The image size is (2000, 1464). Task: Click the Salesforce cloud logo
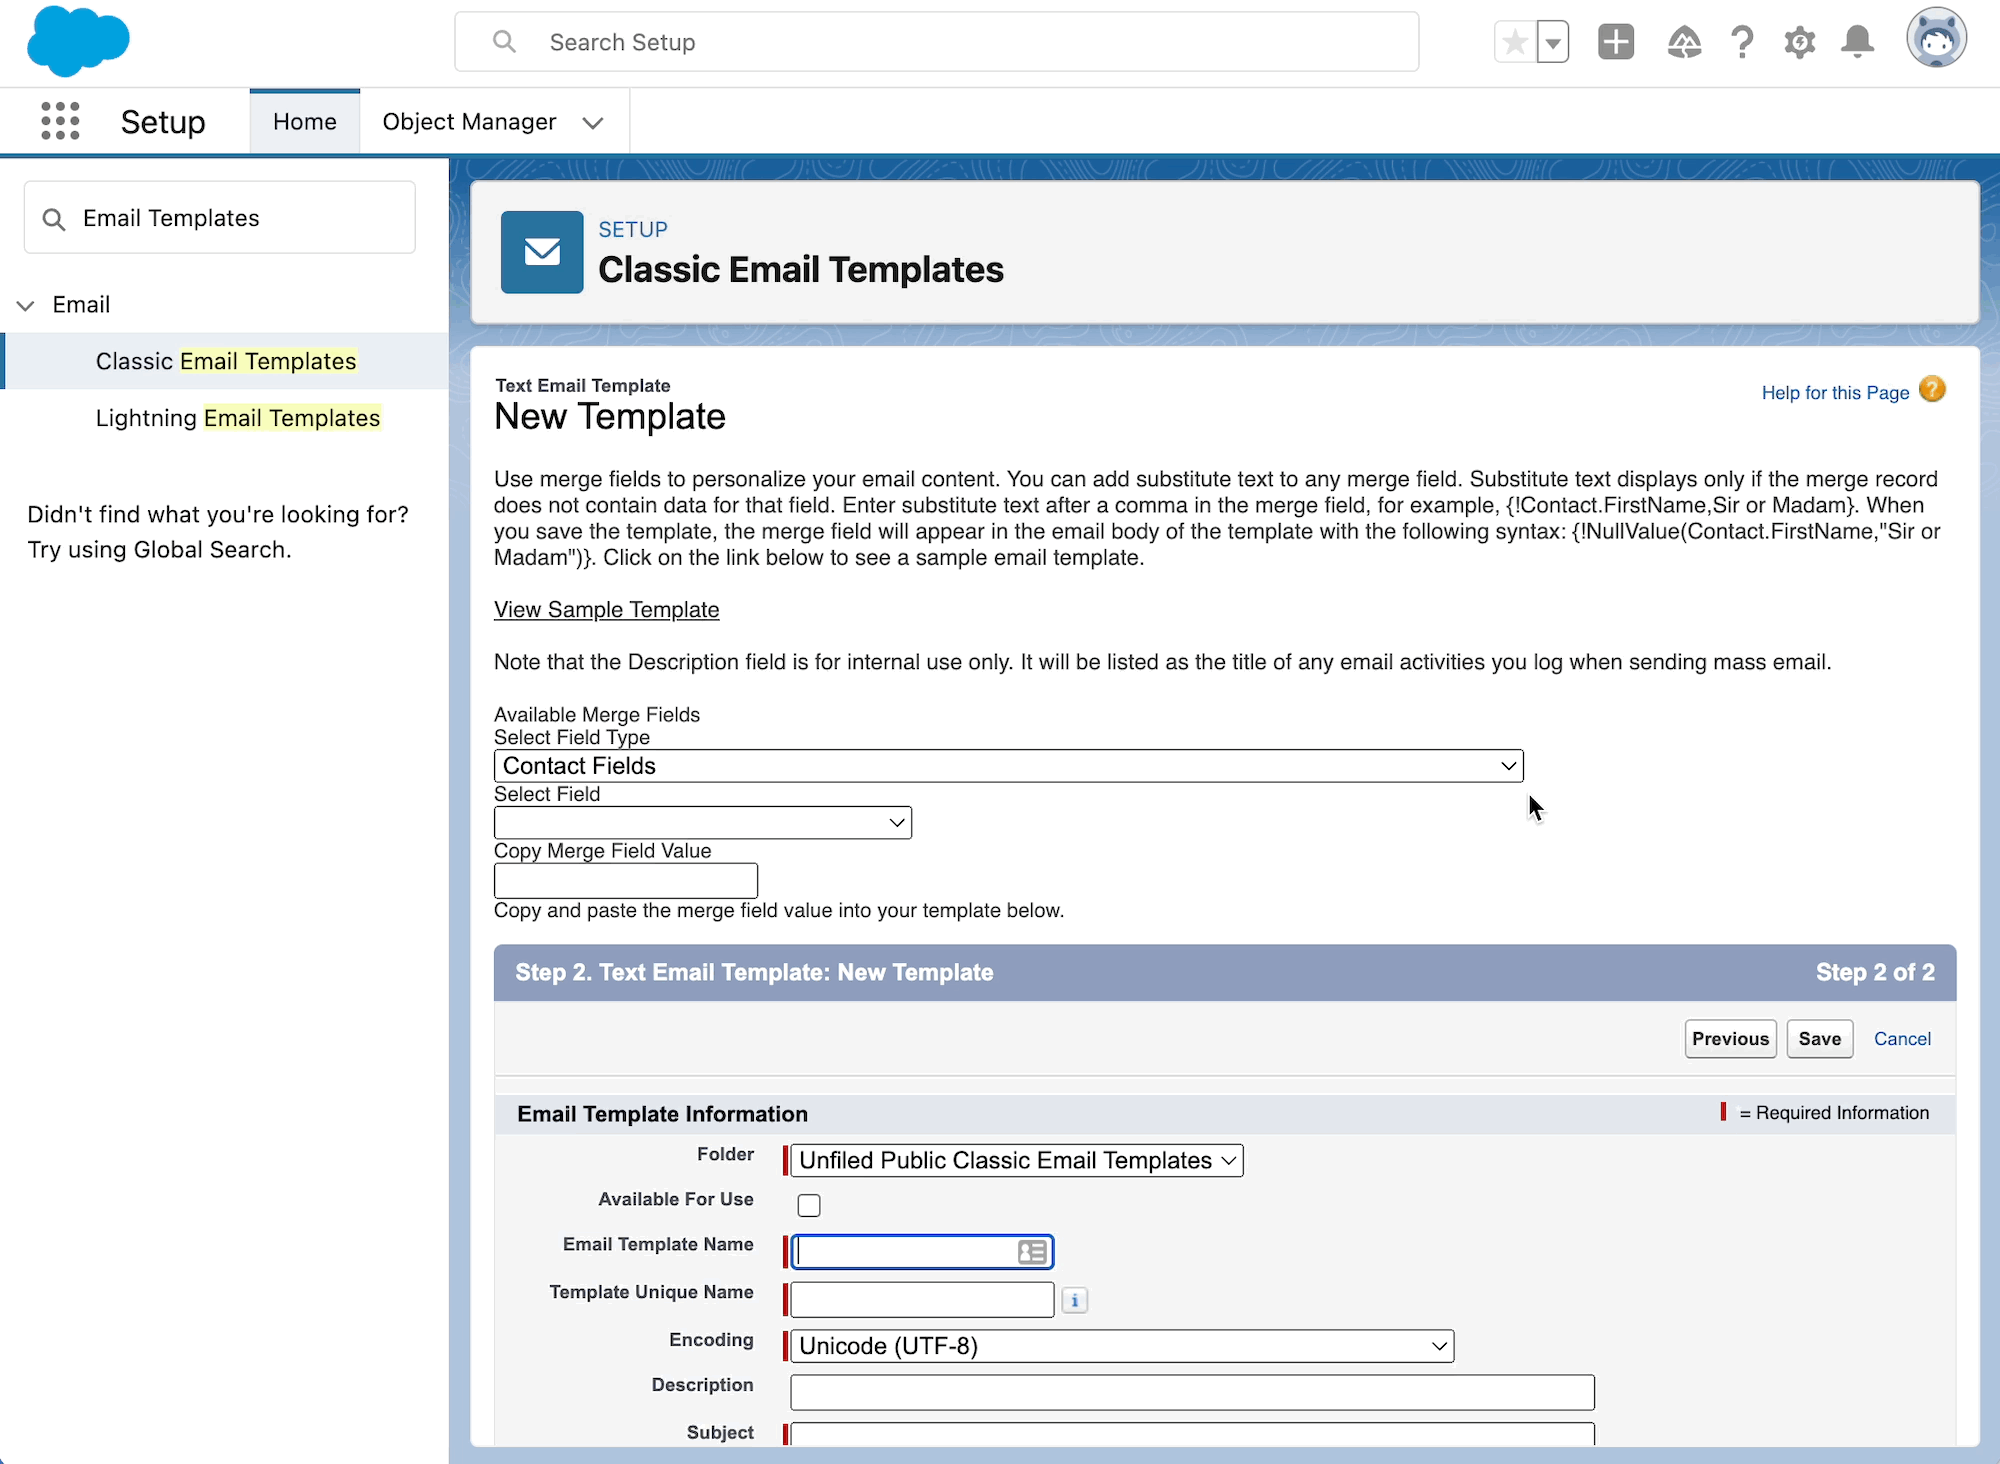pyautogui.click(x=78, y=41)
